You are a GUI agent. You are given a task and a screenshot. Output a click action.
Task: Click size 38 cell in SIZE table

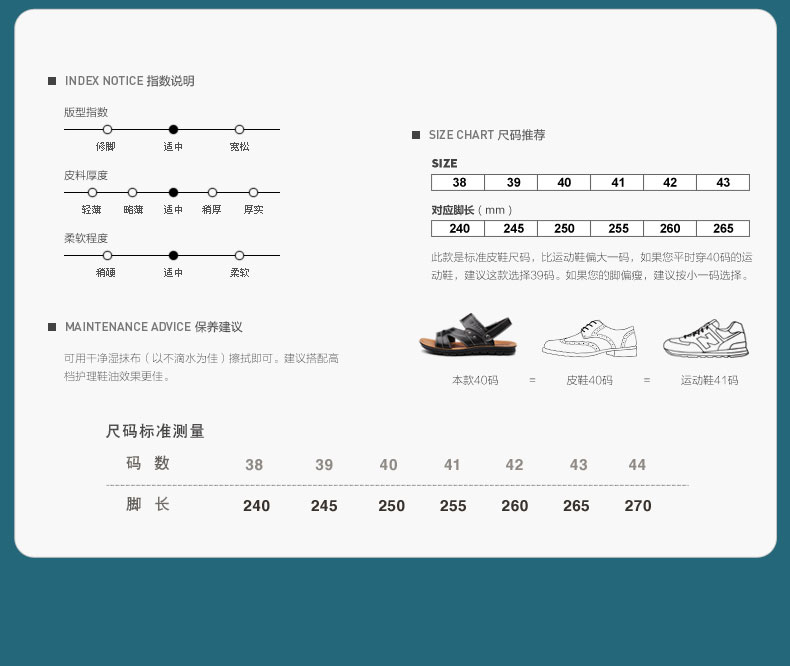pos(458,182)
